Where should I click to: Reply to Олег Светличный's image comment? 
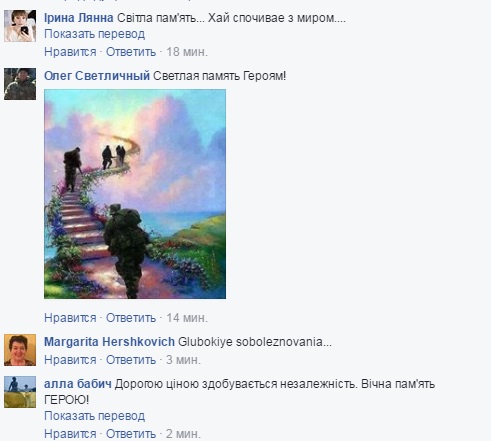point(131,318)
